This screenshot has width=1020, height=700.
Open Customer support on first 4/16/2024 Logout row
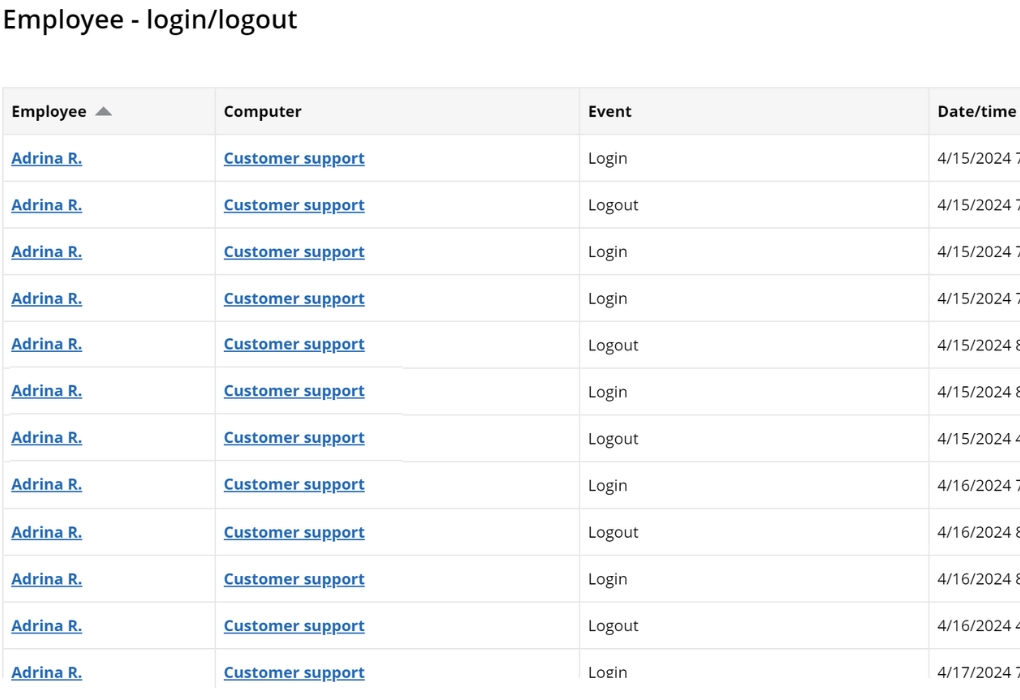(294, 532)
